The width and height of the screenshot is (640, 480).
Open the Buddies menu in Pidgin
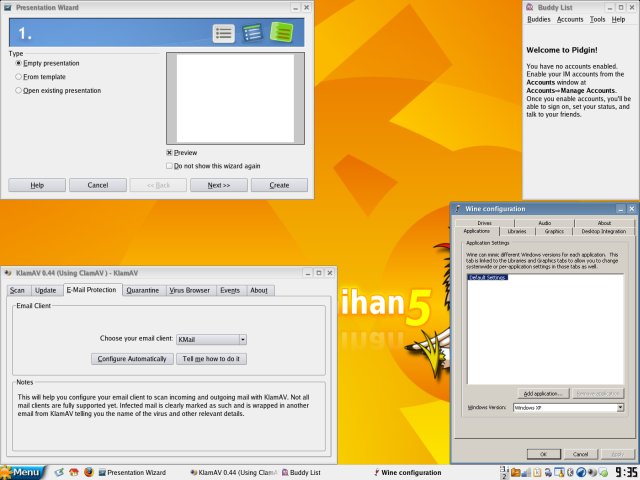pyautogui.click(x=539, y=19)
